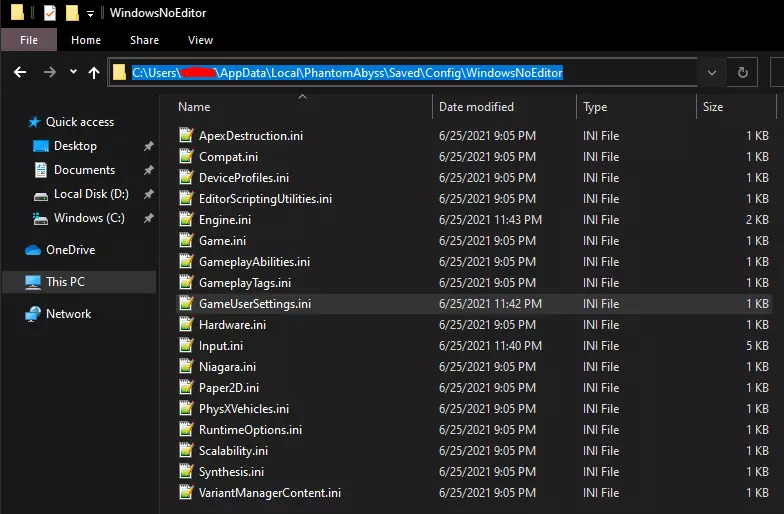
Task: Go back with the left arrow
Action: coord(20,72)
